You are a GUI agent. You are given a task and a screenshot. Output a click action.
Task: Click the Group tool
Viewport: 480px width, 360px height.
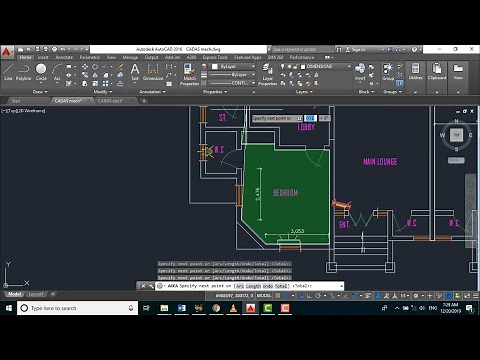point(388,72)
